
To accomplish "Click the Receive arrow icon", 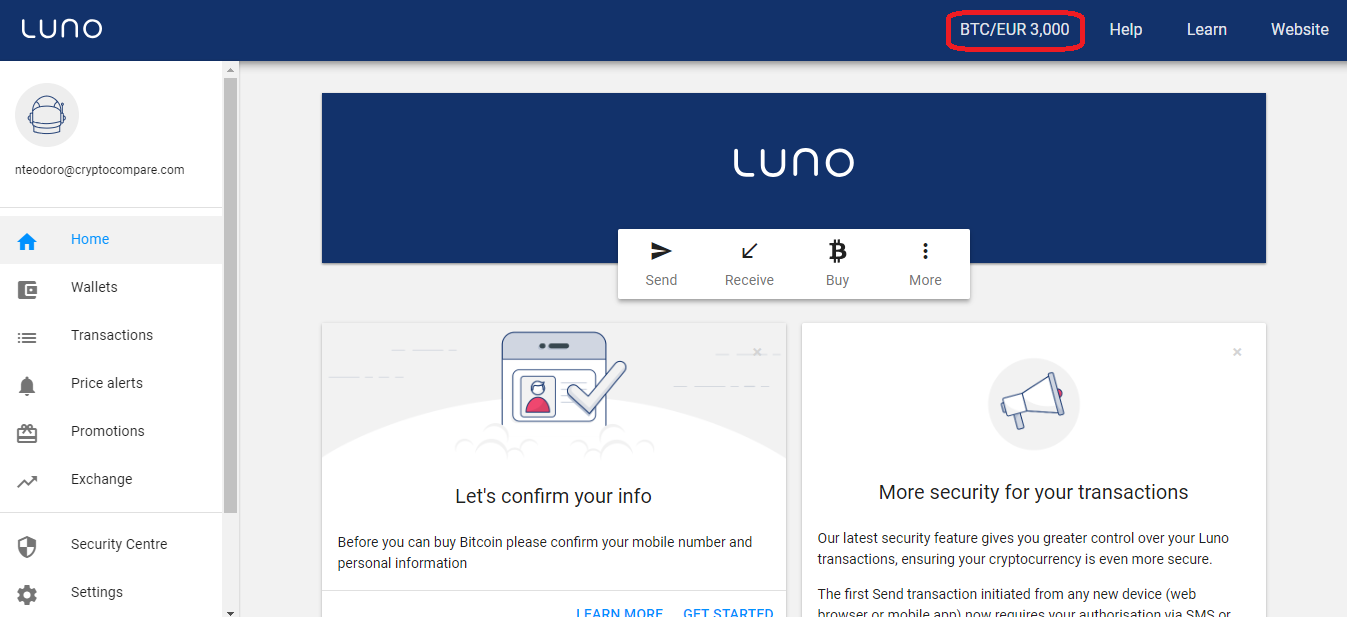I will point(749,251).
